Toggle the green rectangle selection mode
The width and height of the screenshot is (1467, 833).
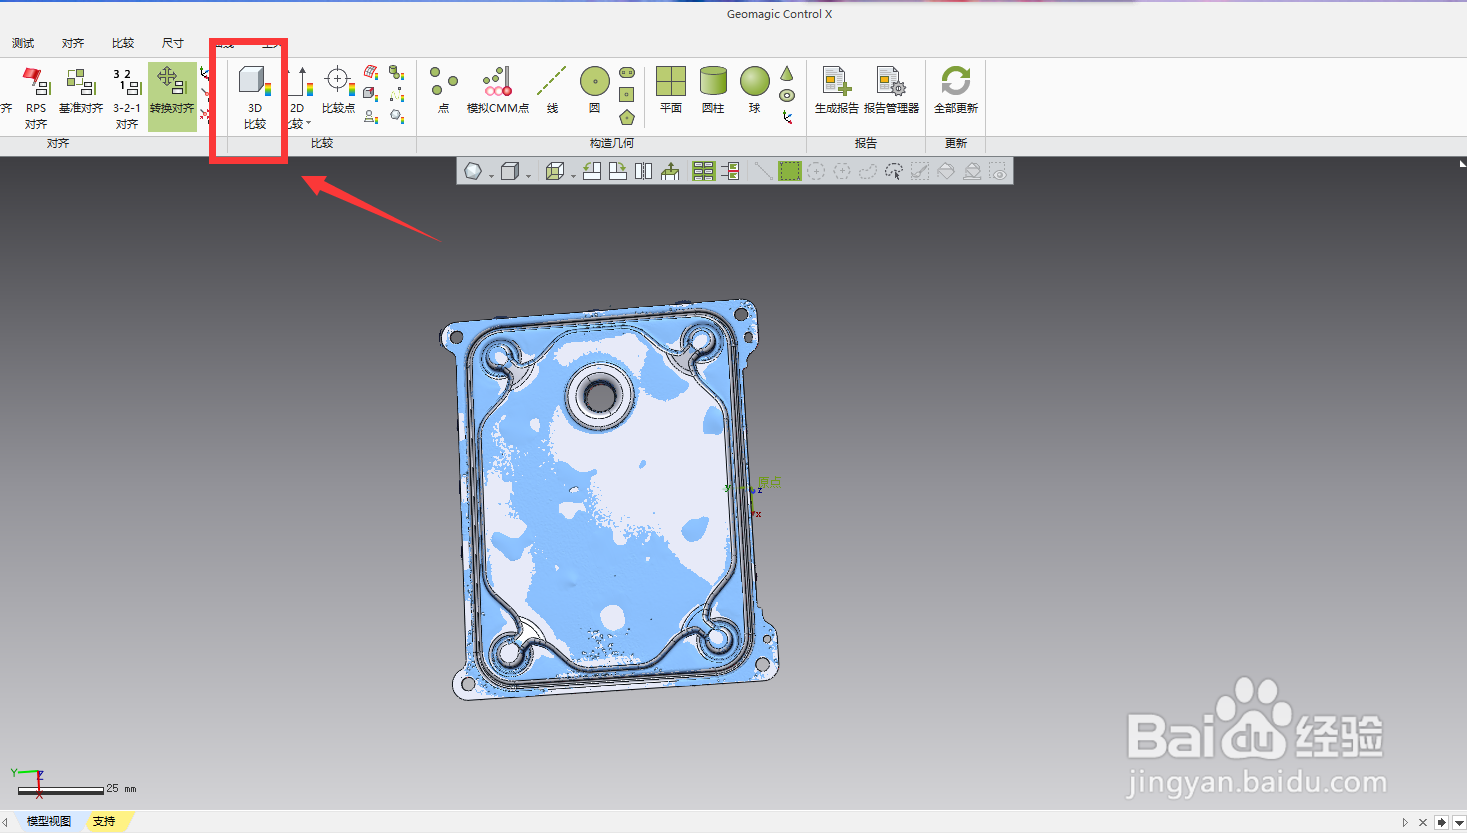[790, 171]
